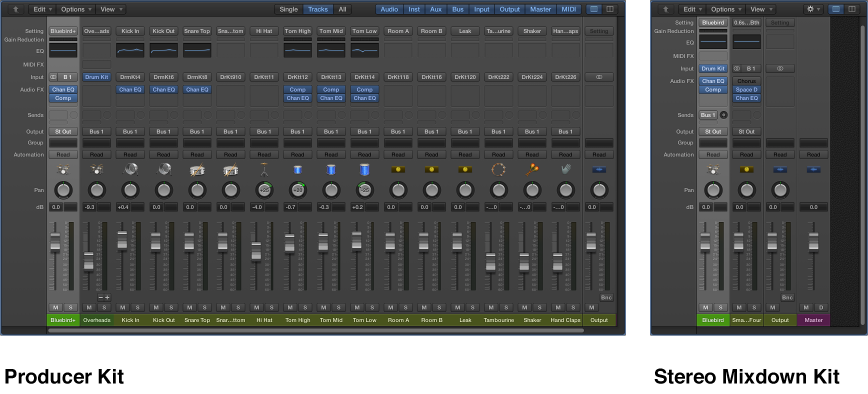Click the Snare Top channel snare icon
The image size is (868, 394).
pos(197,170)
